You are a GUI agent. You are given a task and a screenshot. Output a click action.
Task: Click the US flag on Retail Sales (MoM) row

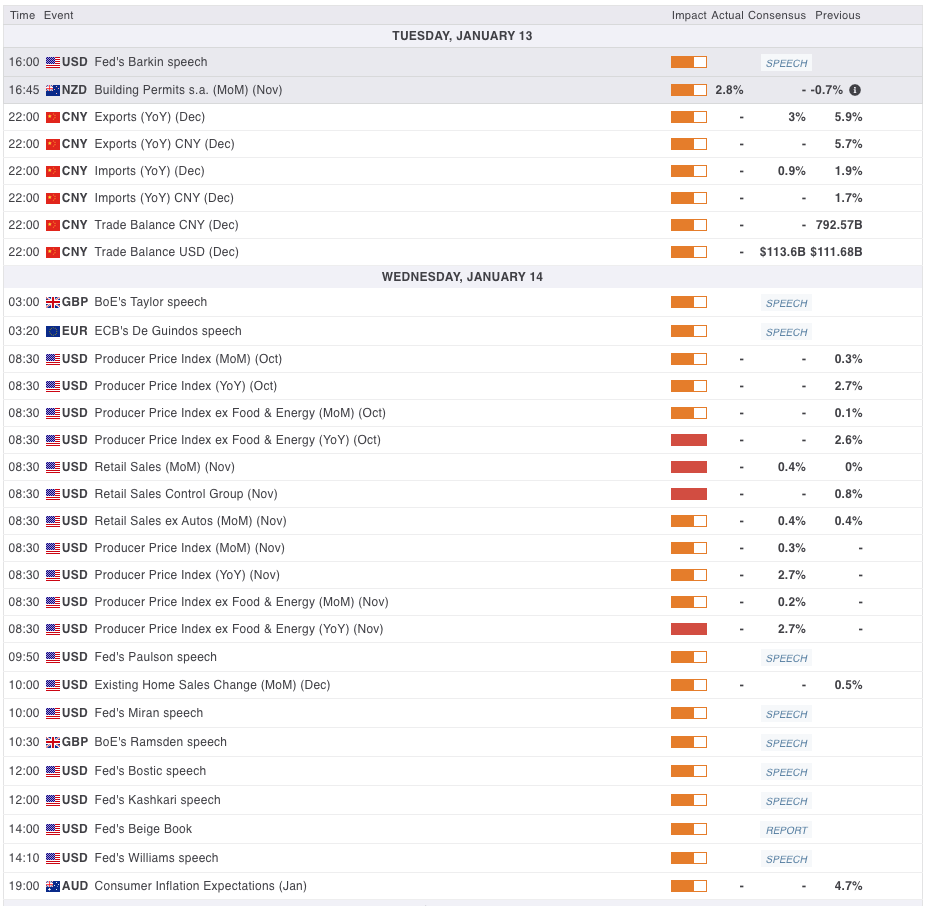tap(53, 467)
